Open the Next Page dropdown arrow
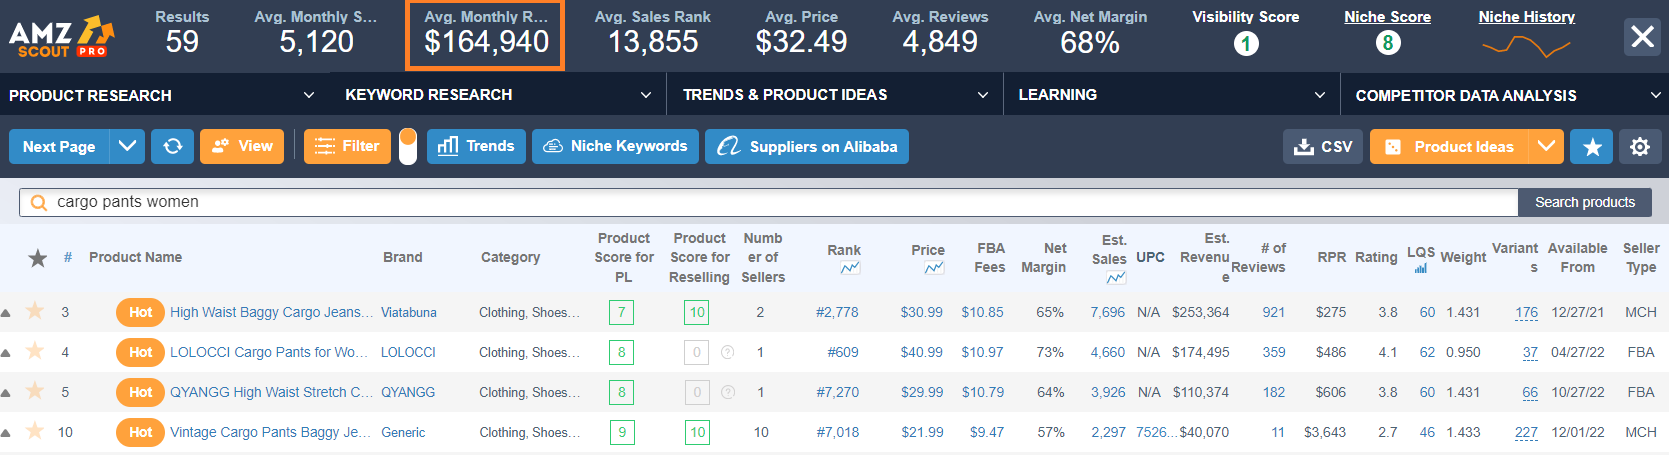This screenshot has height=455, width=1669. (127, 146)
